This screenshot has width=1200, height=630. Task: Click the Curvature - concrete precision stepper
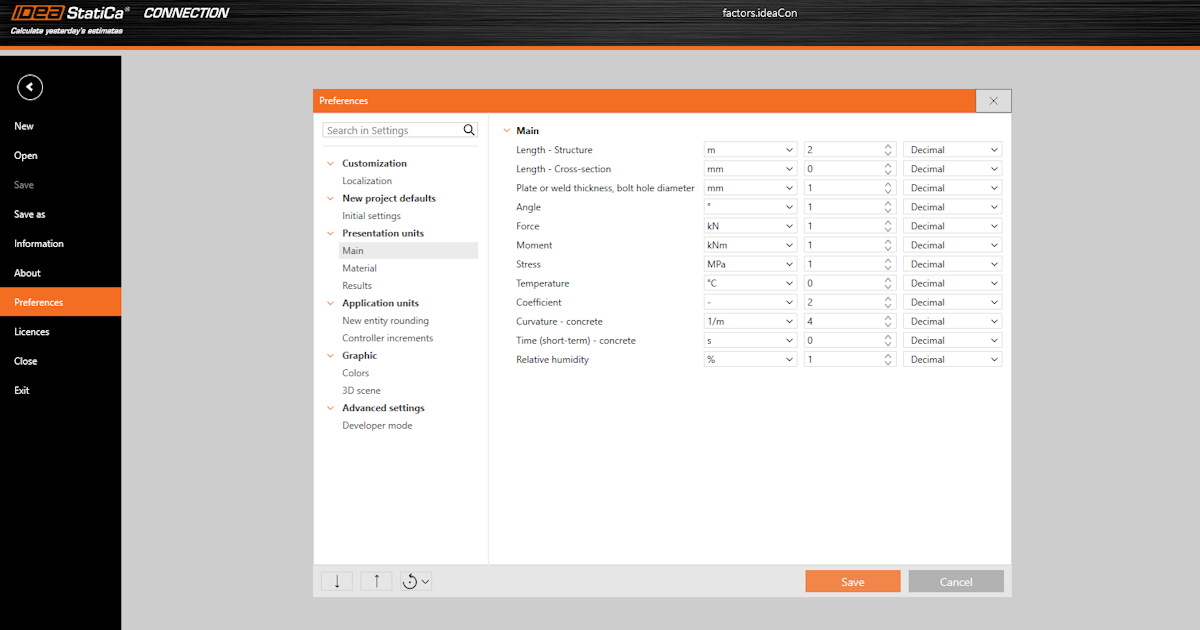point(887,321)
